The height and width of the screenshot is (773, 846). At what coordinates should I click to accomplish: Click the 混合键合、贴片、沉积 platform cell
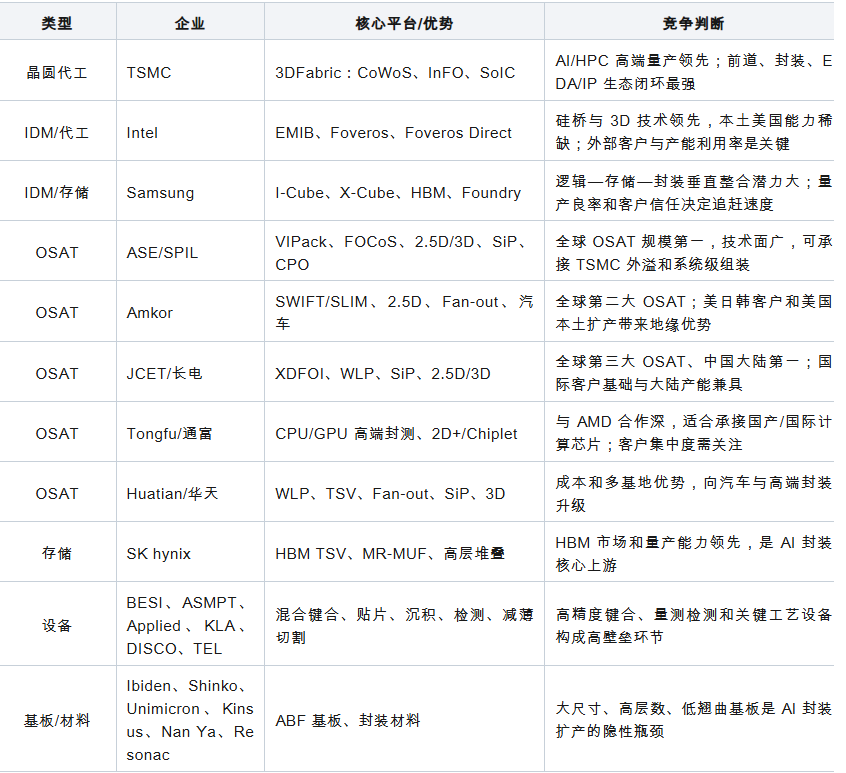(x=404, y=624)
